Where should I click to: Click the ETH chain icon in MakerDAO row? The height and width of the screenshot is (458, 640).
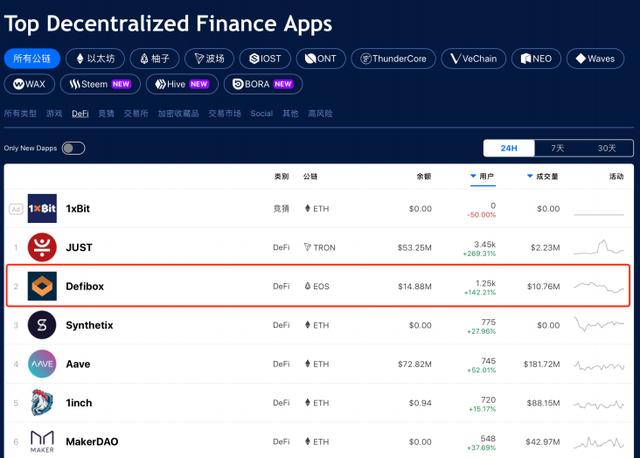tap(308, 441)
